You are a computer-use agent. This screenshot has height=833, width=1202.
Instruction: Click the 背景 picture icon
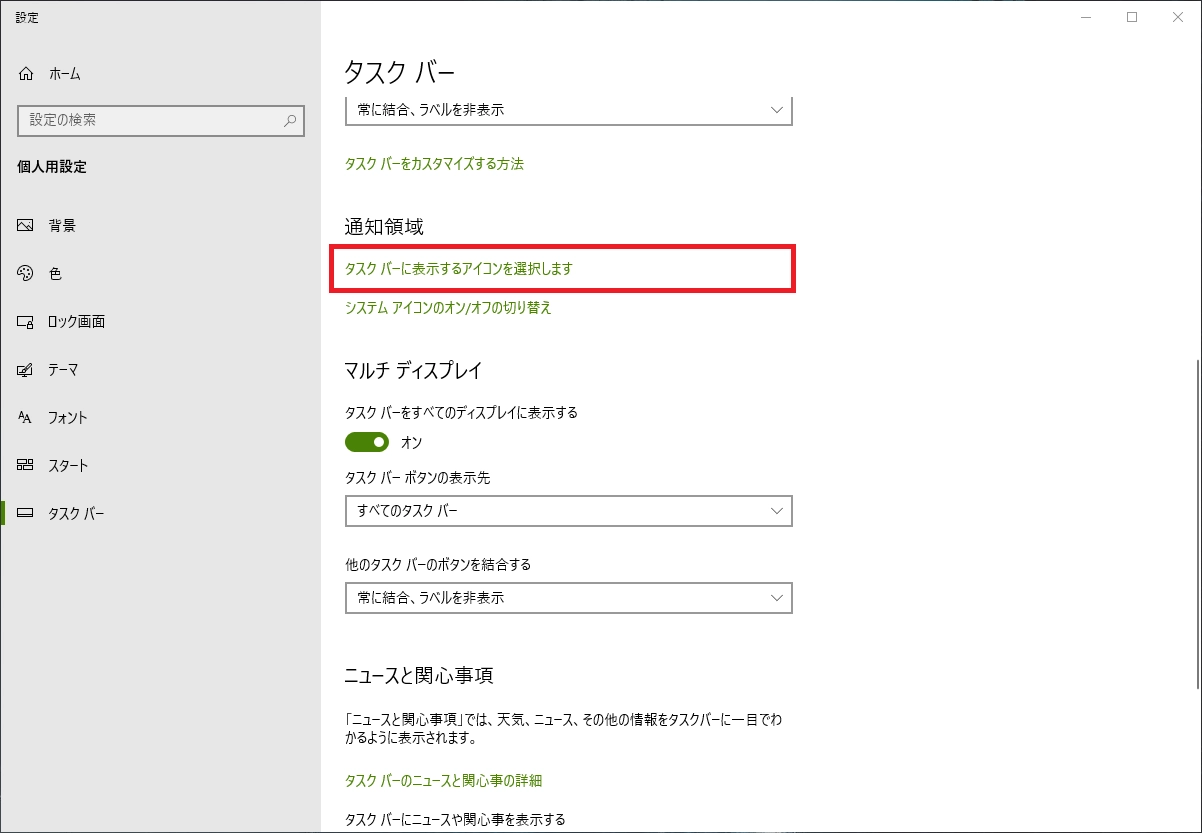[x=26, y=226]
